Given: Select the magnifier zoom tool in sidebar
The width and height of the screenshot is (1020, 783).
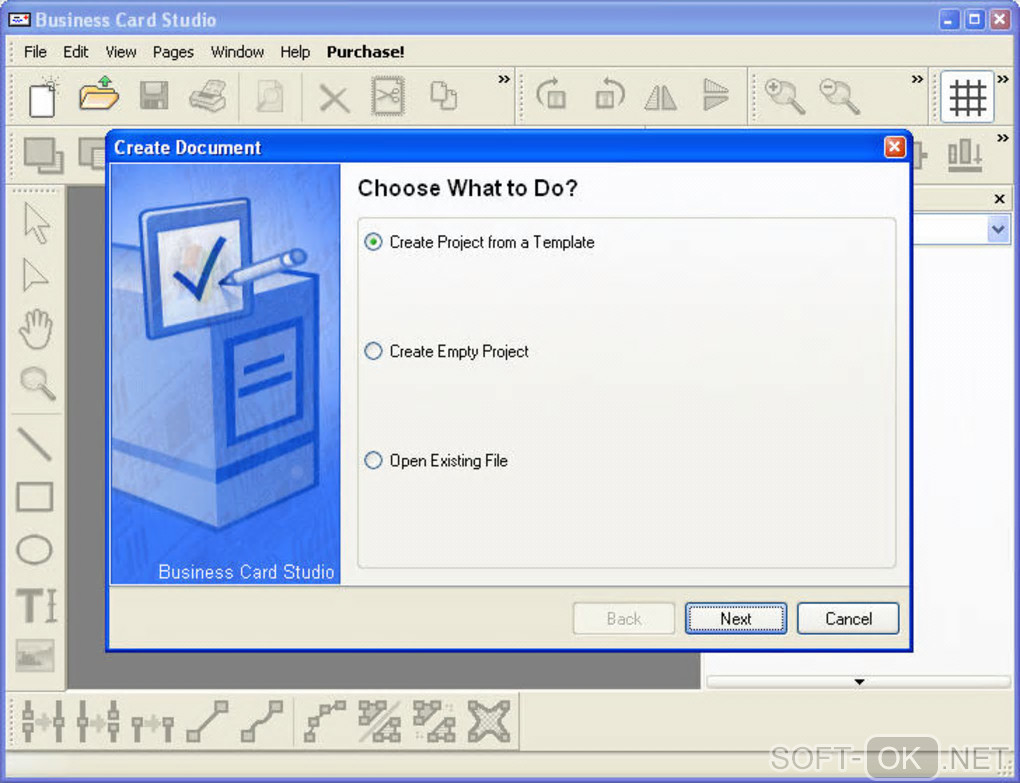Looking at the screenshot, I should click(x=37, y=383).
